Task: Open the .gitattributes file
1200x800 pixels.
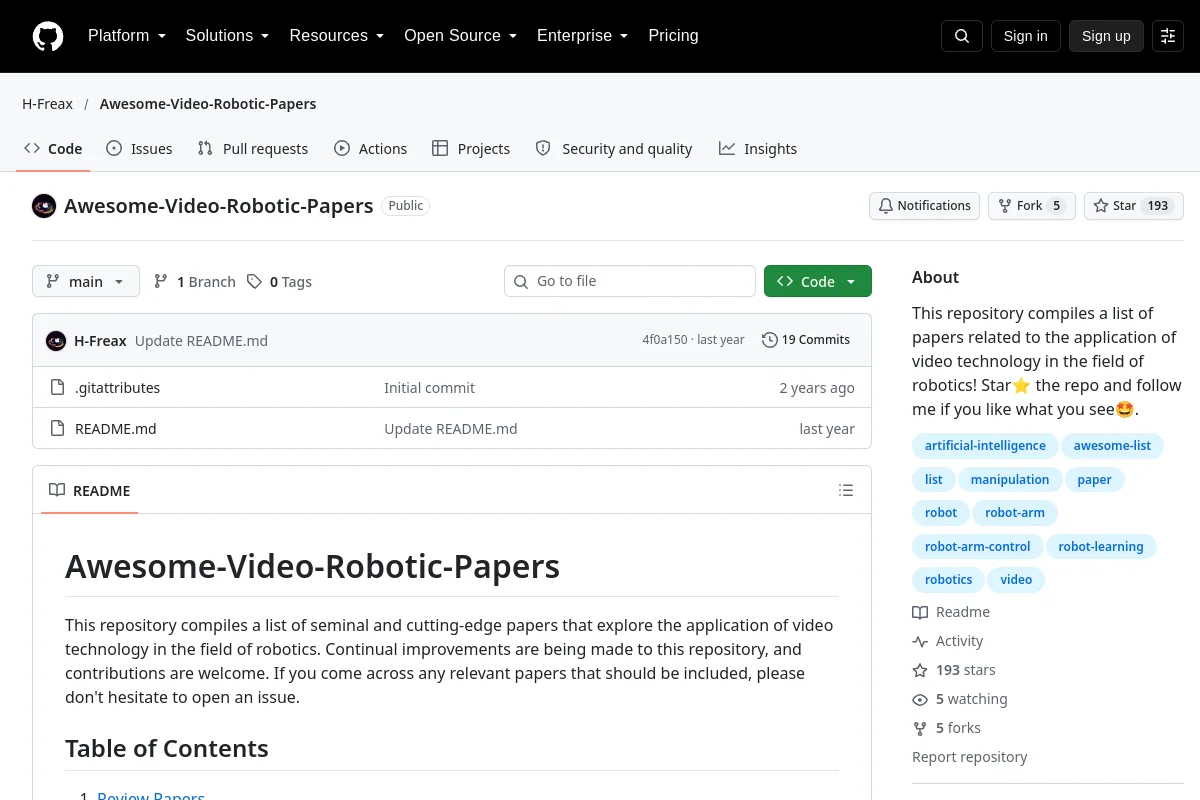Action: 117,388
